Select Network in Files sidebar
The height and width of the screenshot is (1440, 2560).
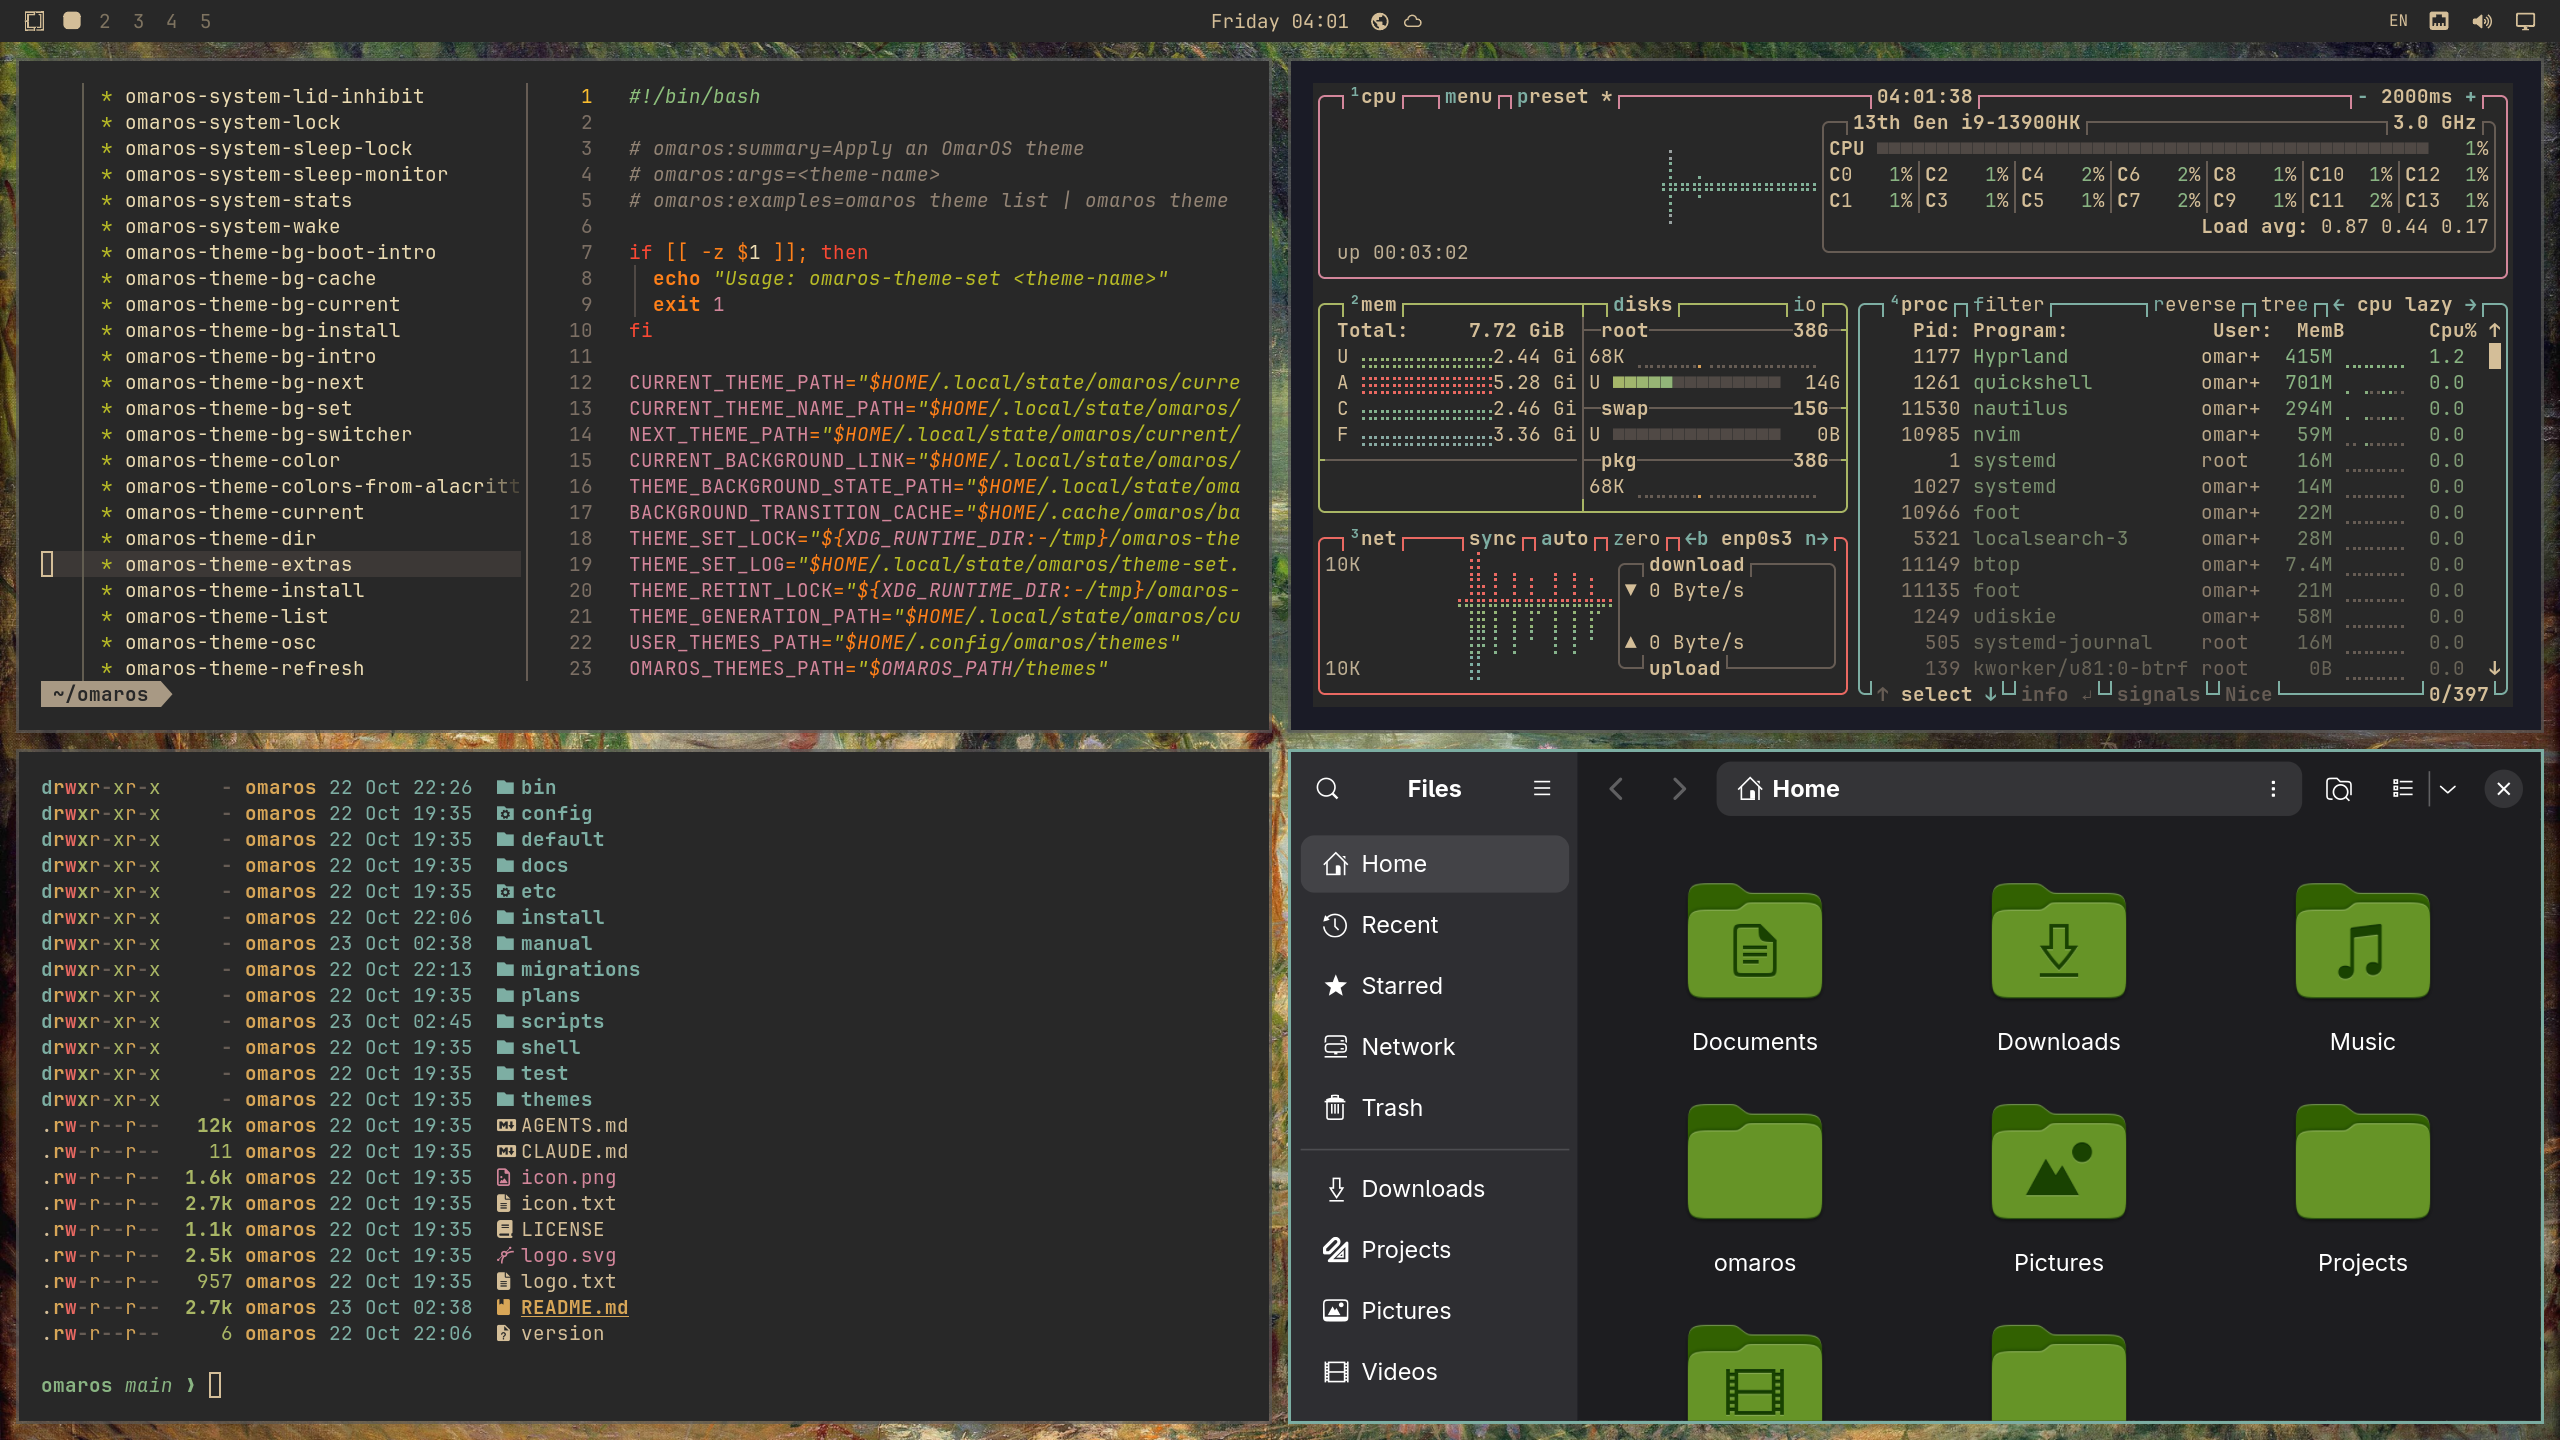1434,1047
